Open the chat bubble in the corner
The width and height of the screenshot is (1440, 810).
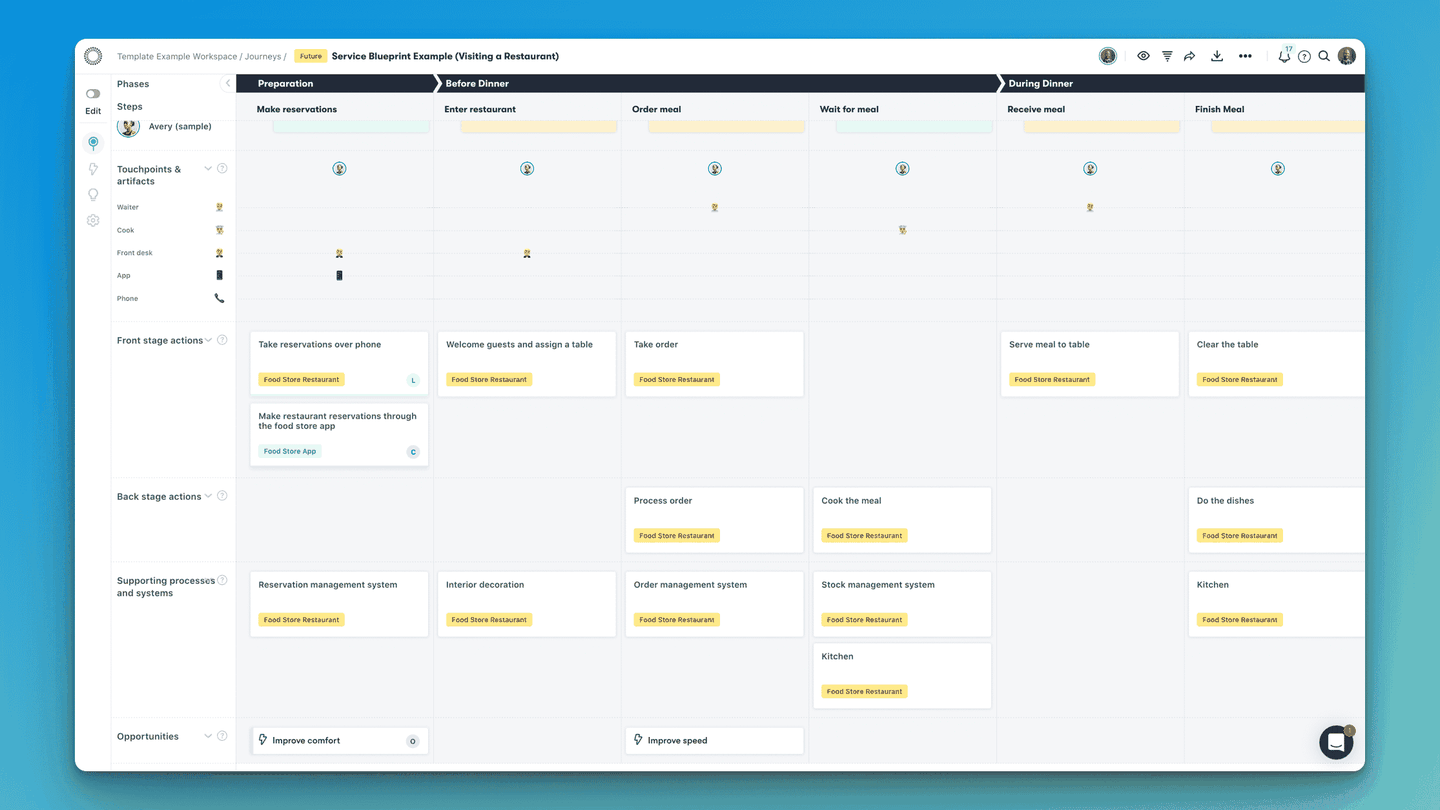[x=1336, y=742]
